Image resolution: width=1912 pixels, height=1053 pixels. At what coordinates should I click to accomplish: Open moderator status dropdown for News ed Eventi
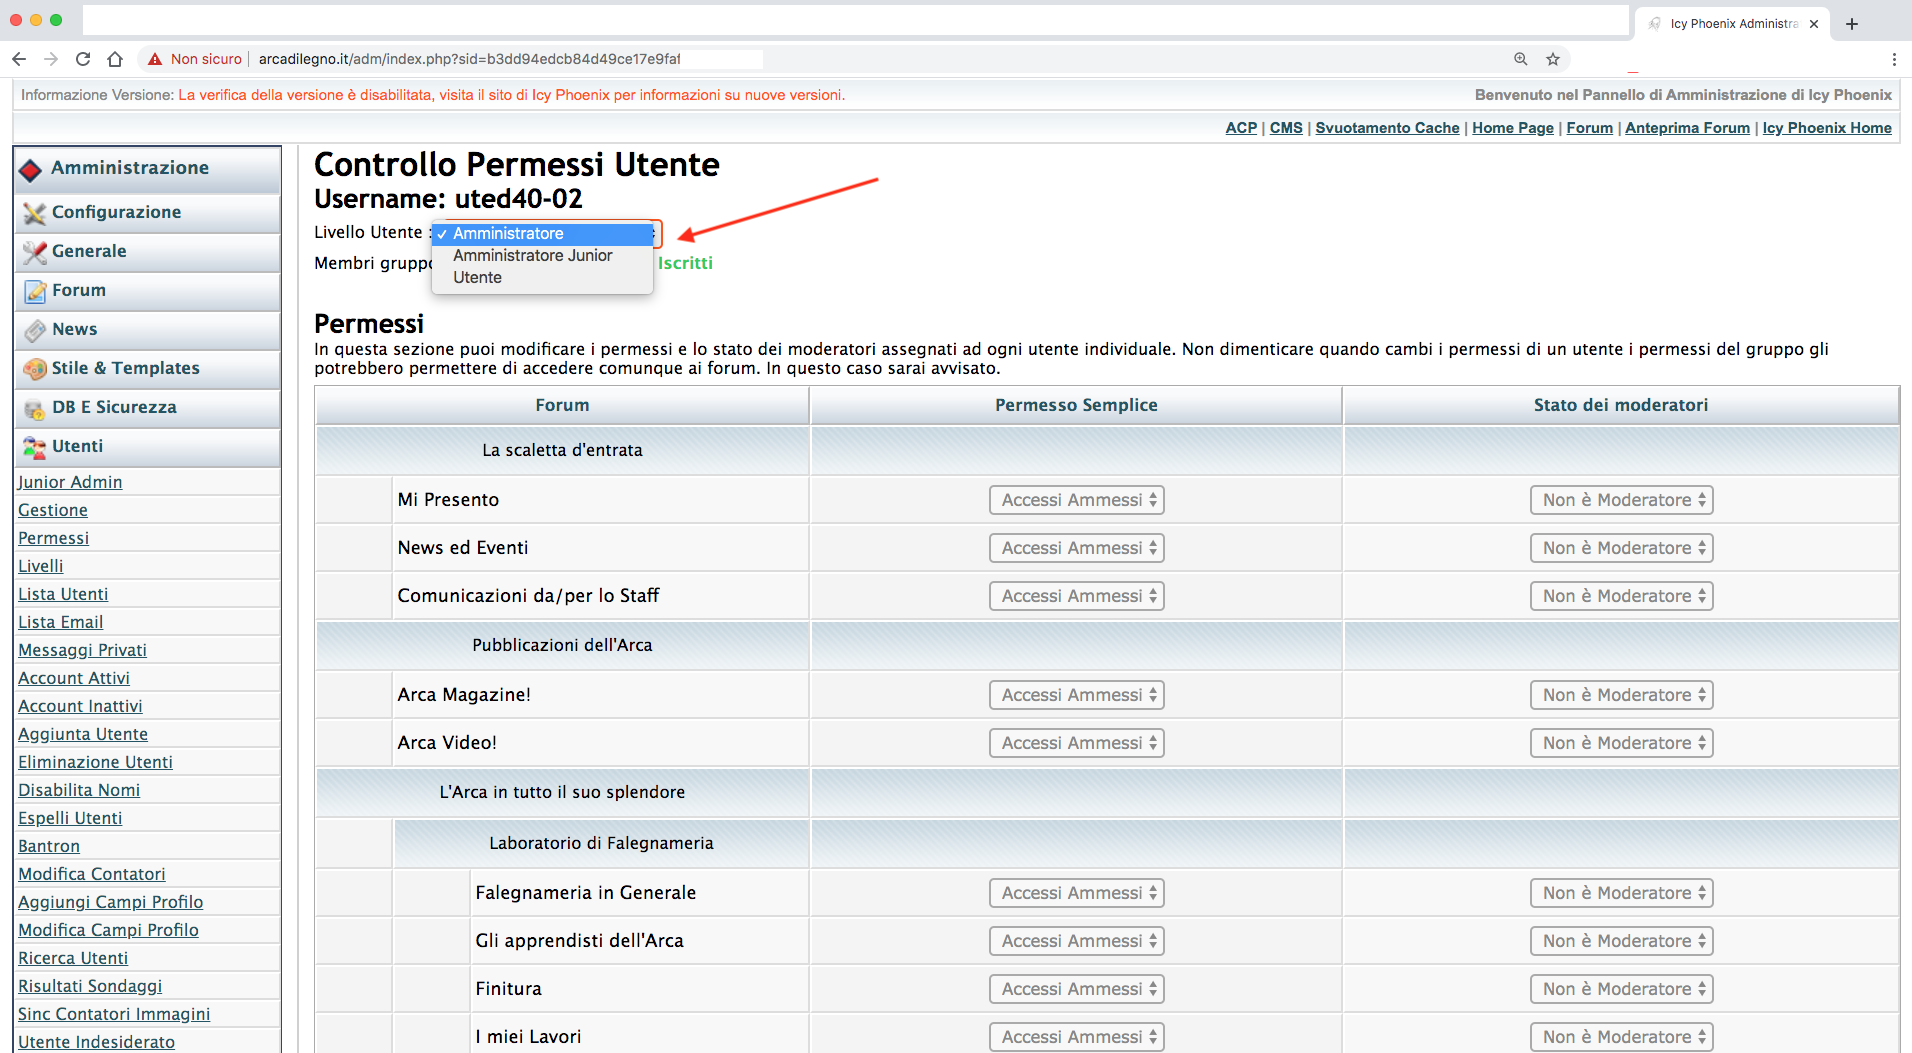(x=1620, y=548)
